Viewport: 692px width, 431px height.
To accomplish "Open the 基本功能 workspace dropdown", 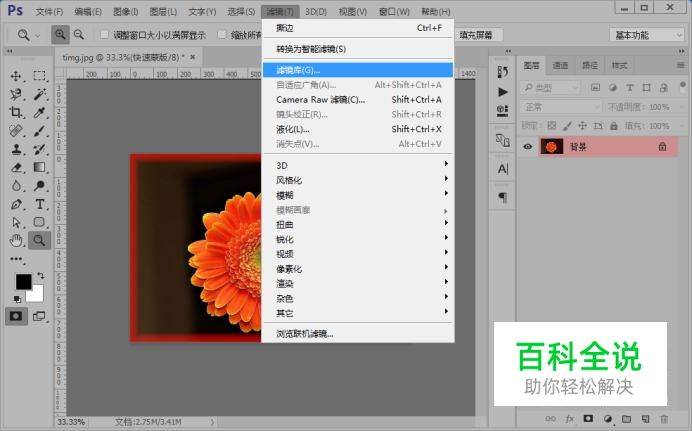I will point(647,35).
